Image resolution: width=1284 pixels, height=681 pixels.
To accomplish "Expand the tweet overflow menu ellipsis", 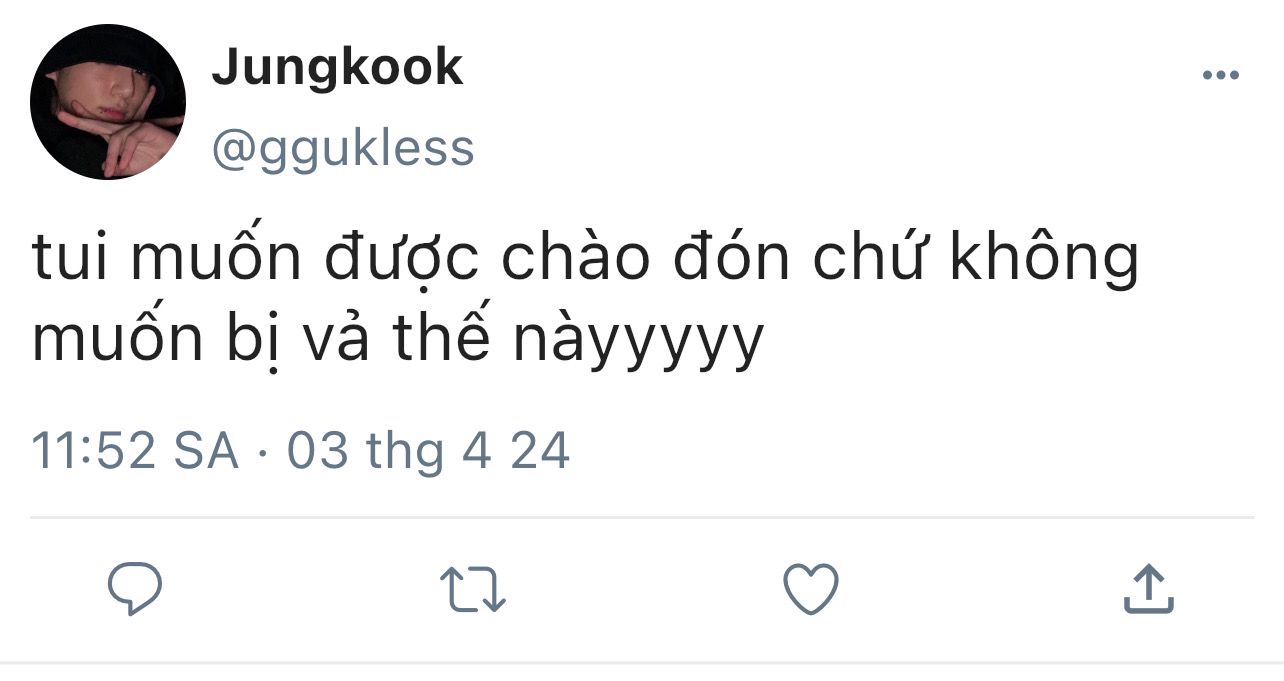I will tap(1220, 75).
